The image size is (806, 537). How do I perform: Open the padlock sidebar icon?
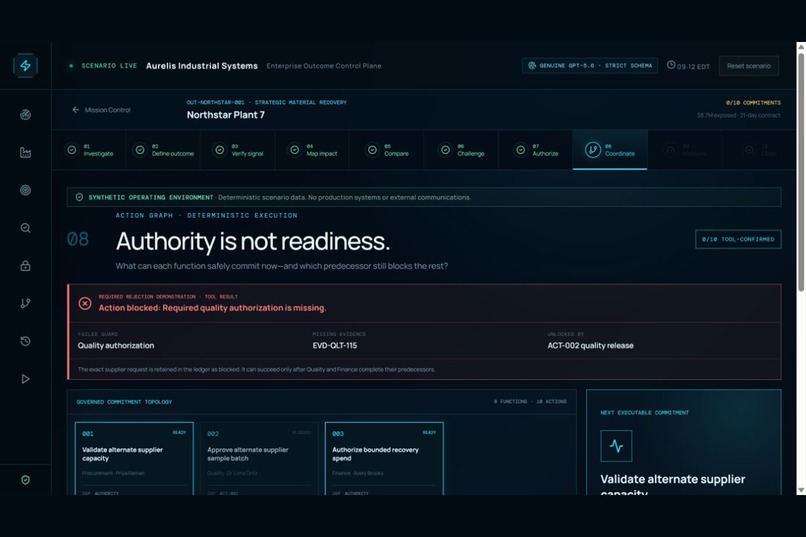pos(25,266)
